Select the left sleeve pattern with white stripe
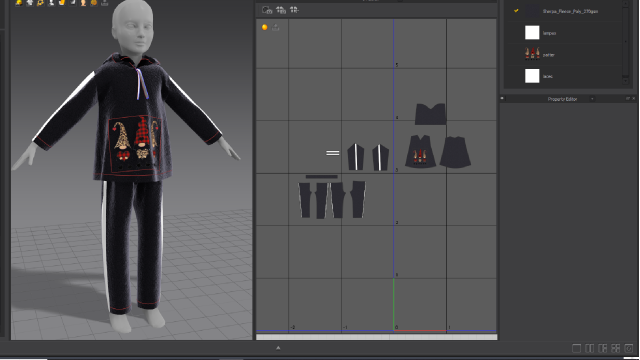 [356, 157]
